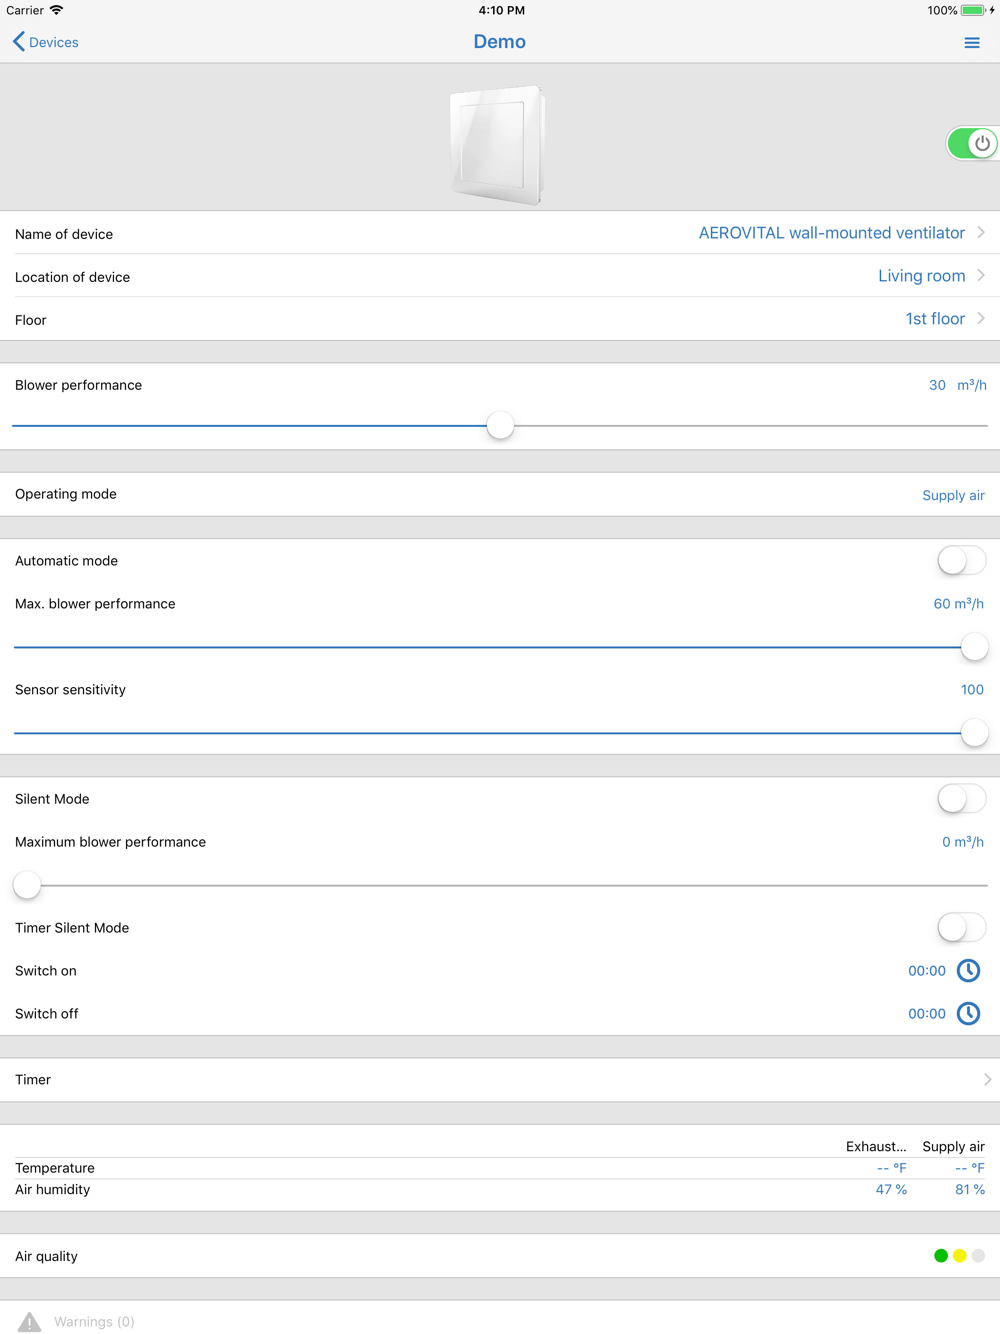
Task: Tap the green air quality dot
Action: pos(941,1256)
